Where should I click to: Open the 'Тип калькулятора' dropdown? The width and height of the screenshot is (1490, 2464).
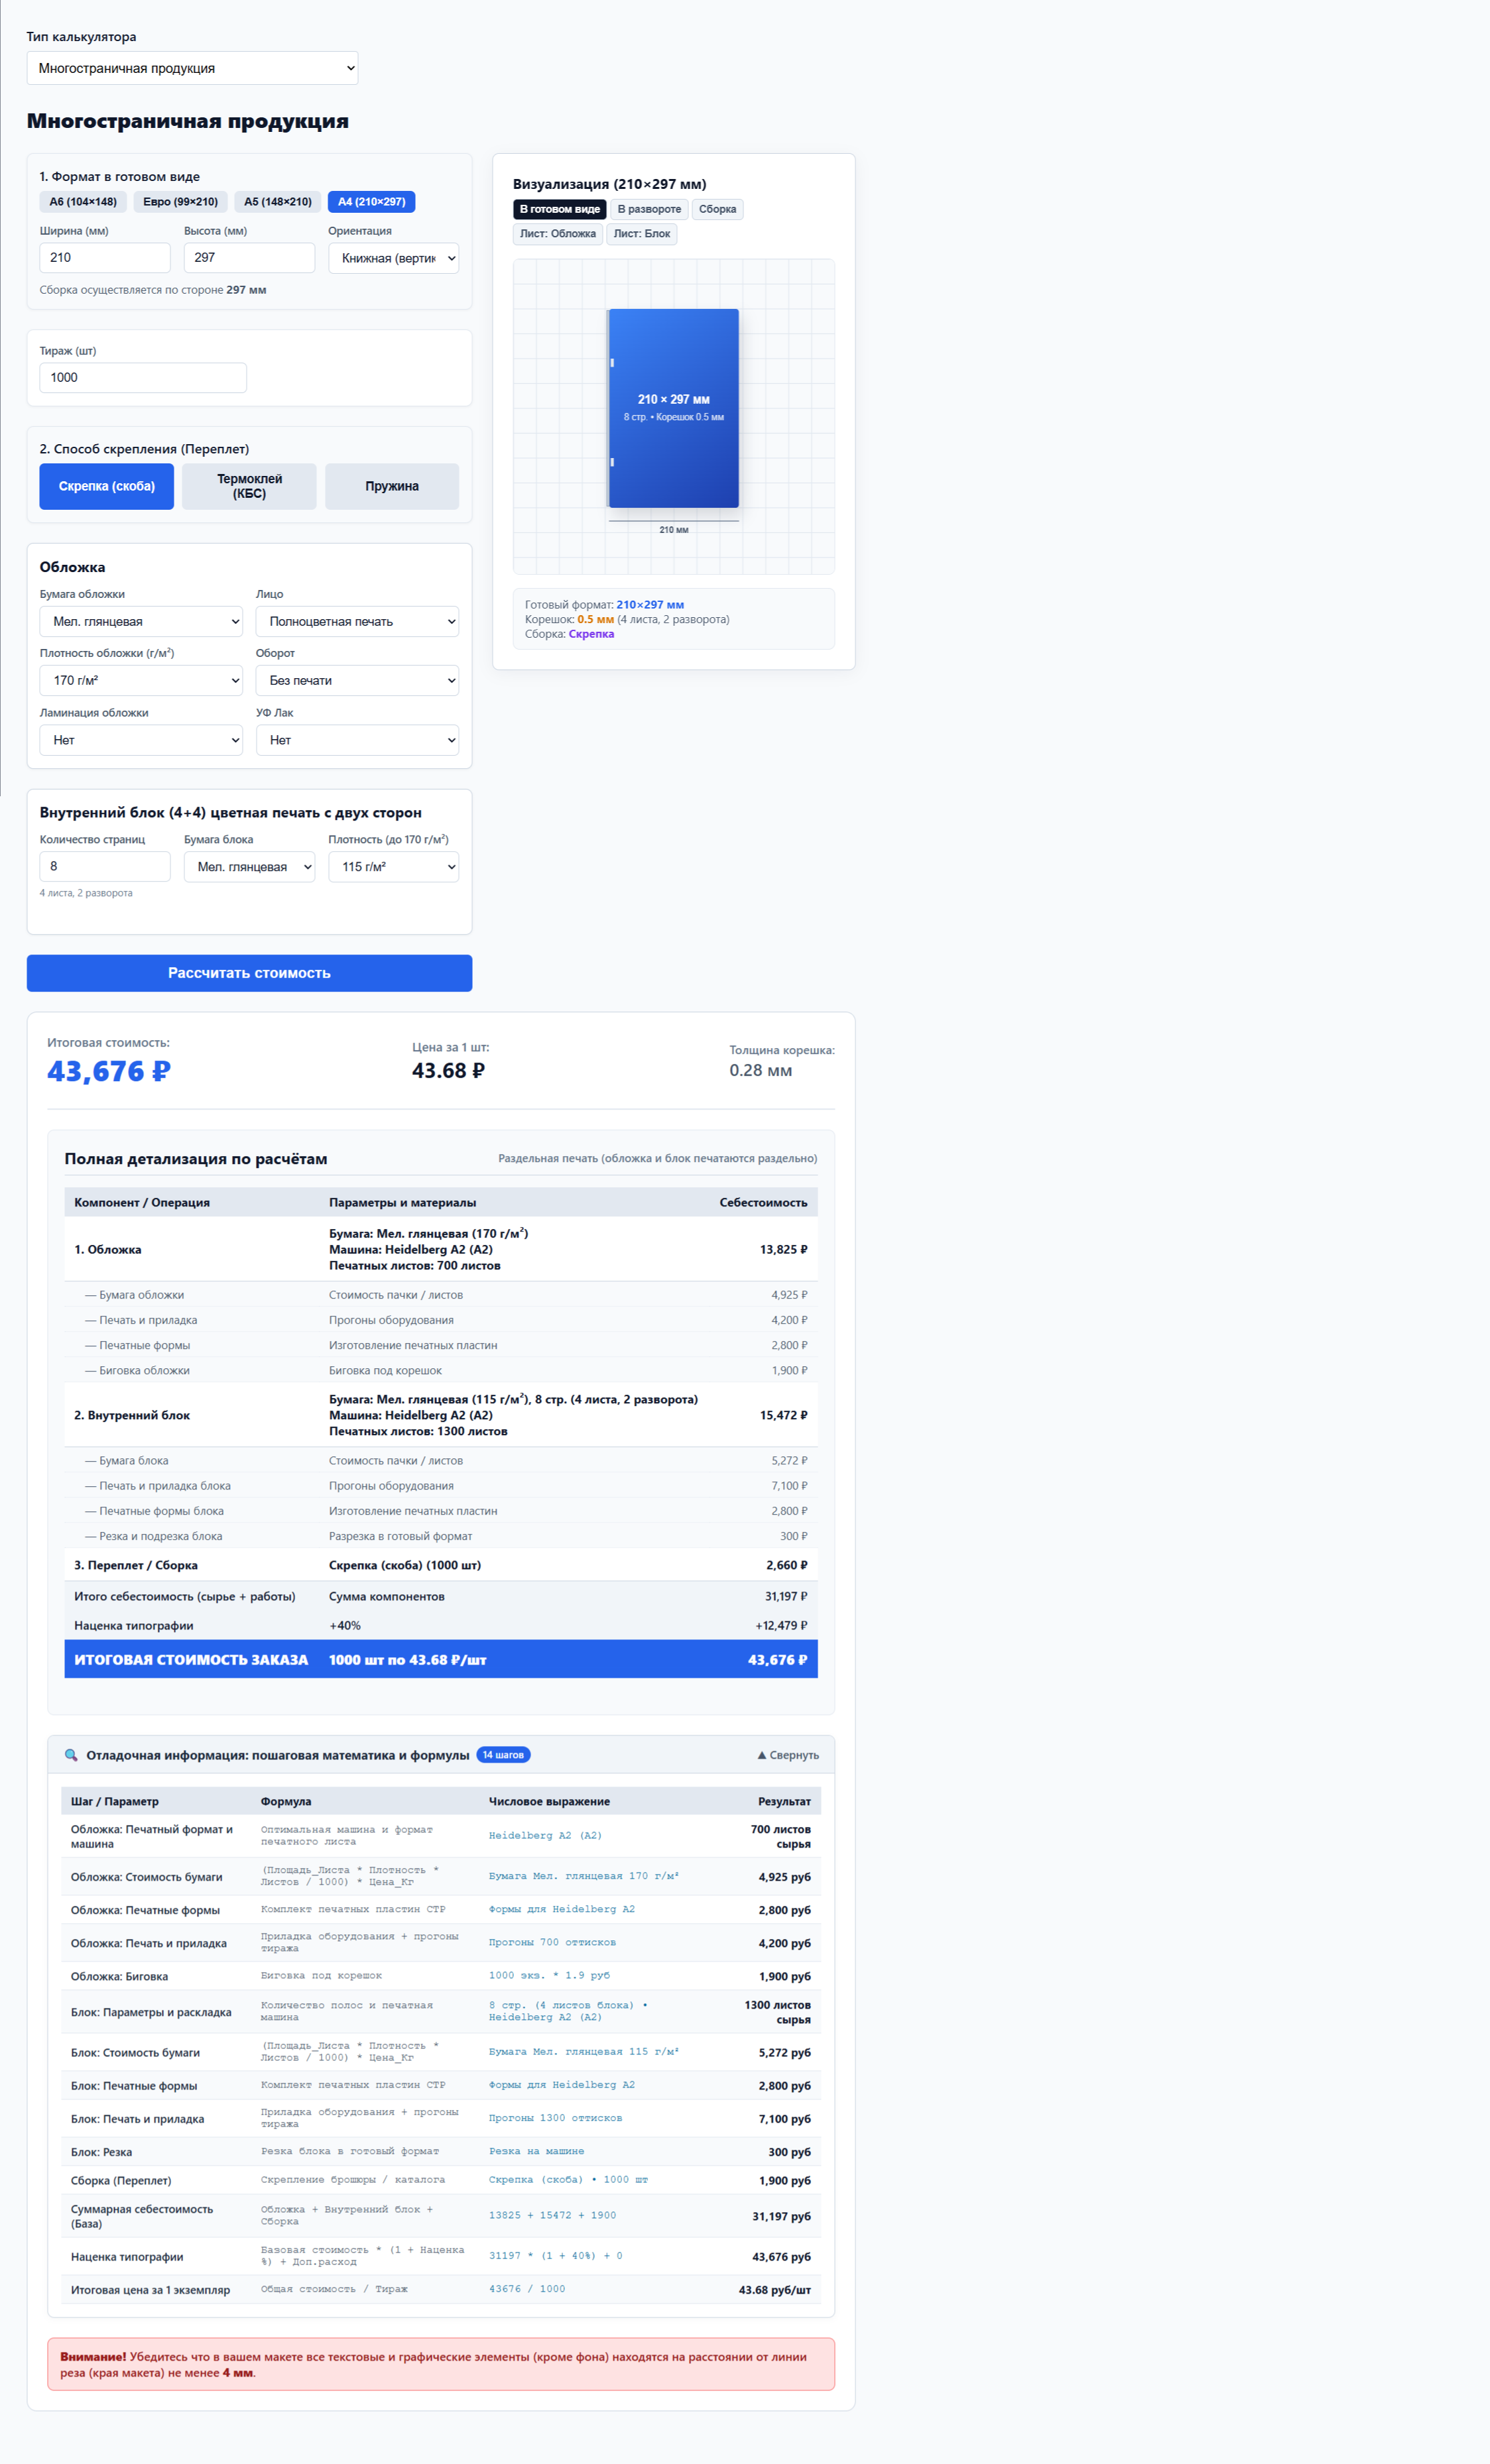click(192, 68)
